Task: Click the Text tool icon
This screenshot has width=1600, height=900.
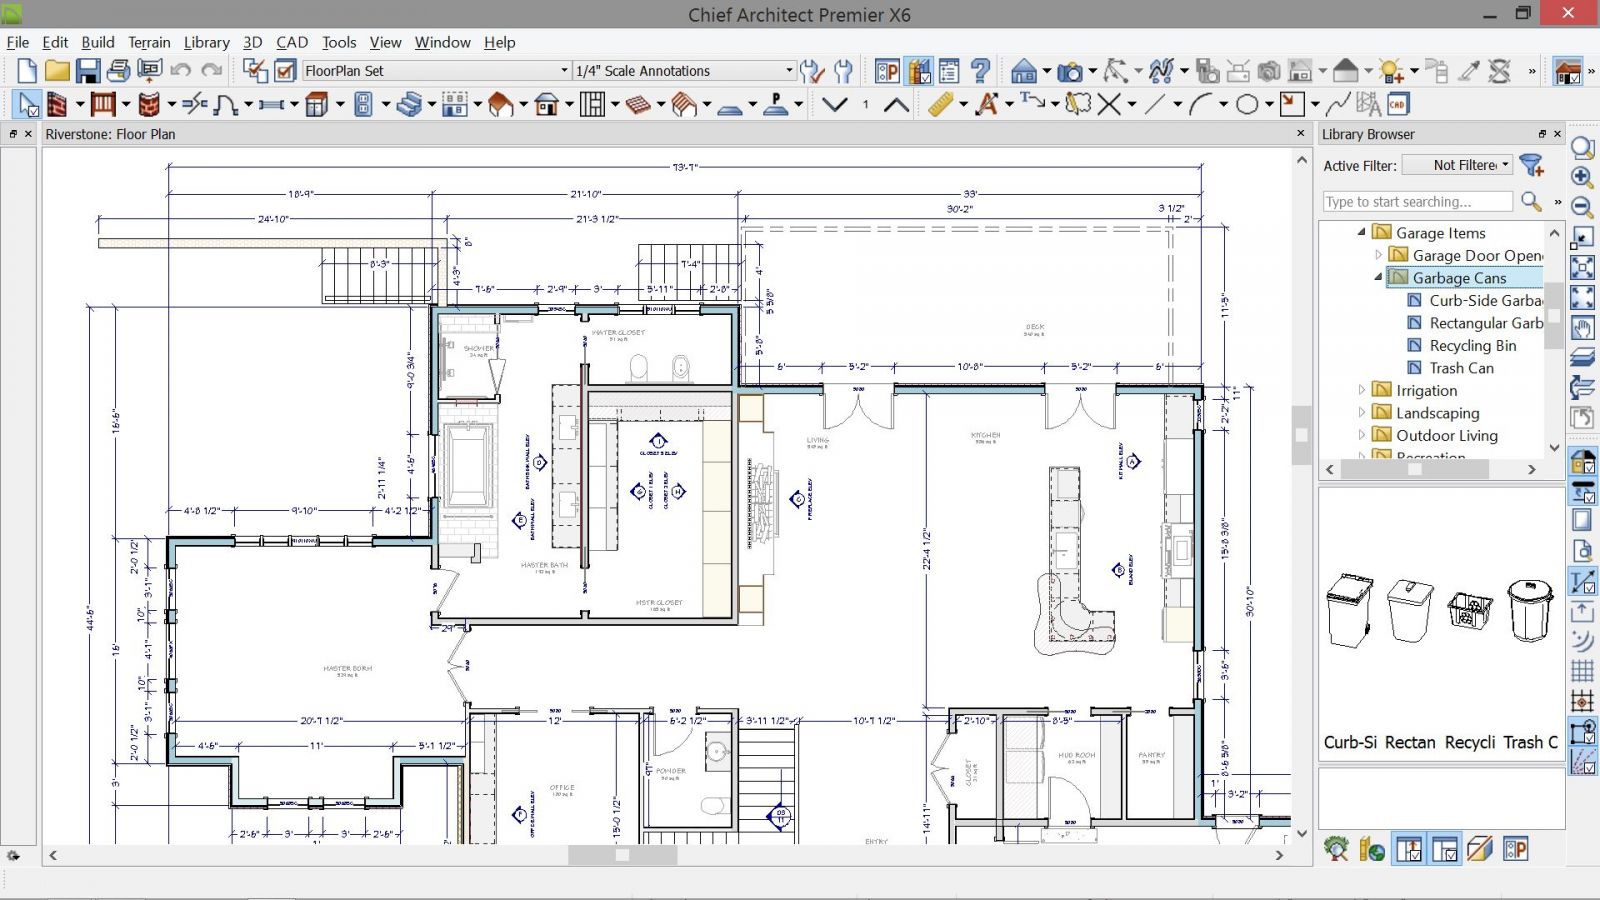Action: 987,104
